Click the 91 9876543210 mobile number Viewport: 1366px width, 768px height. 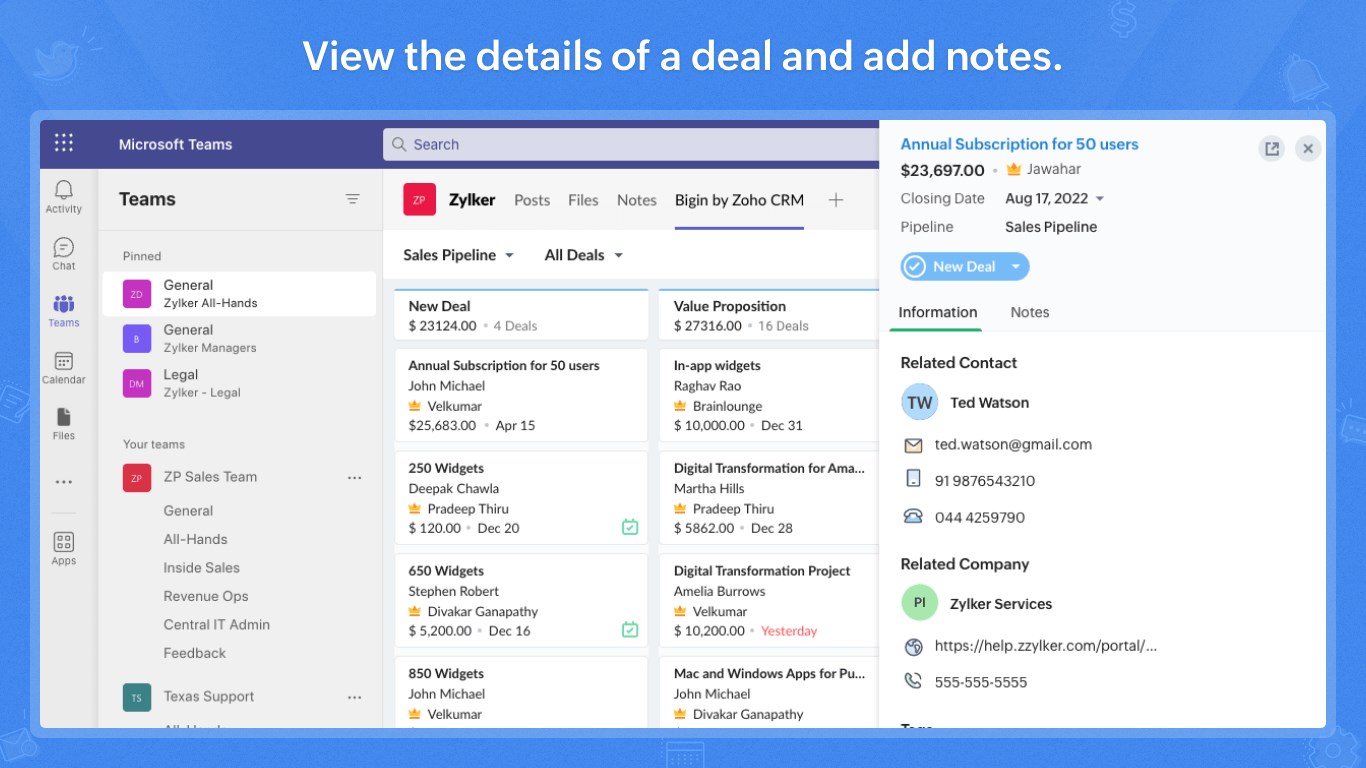[984, 481]
